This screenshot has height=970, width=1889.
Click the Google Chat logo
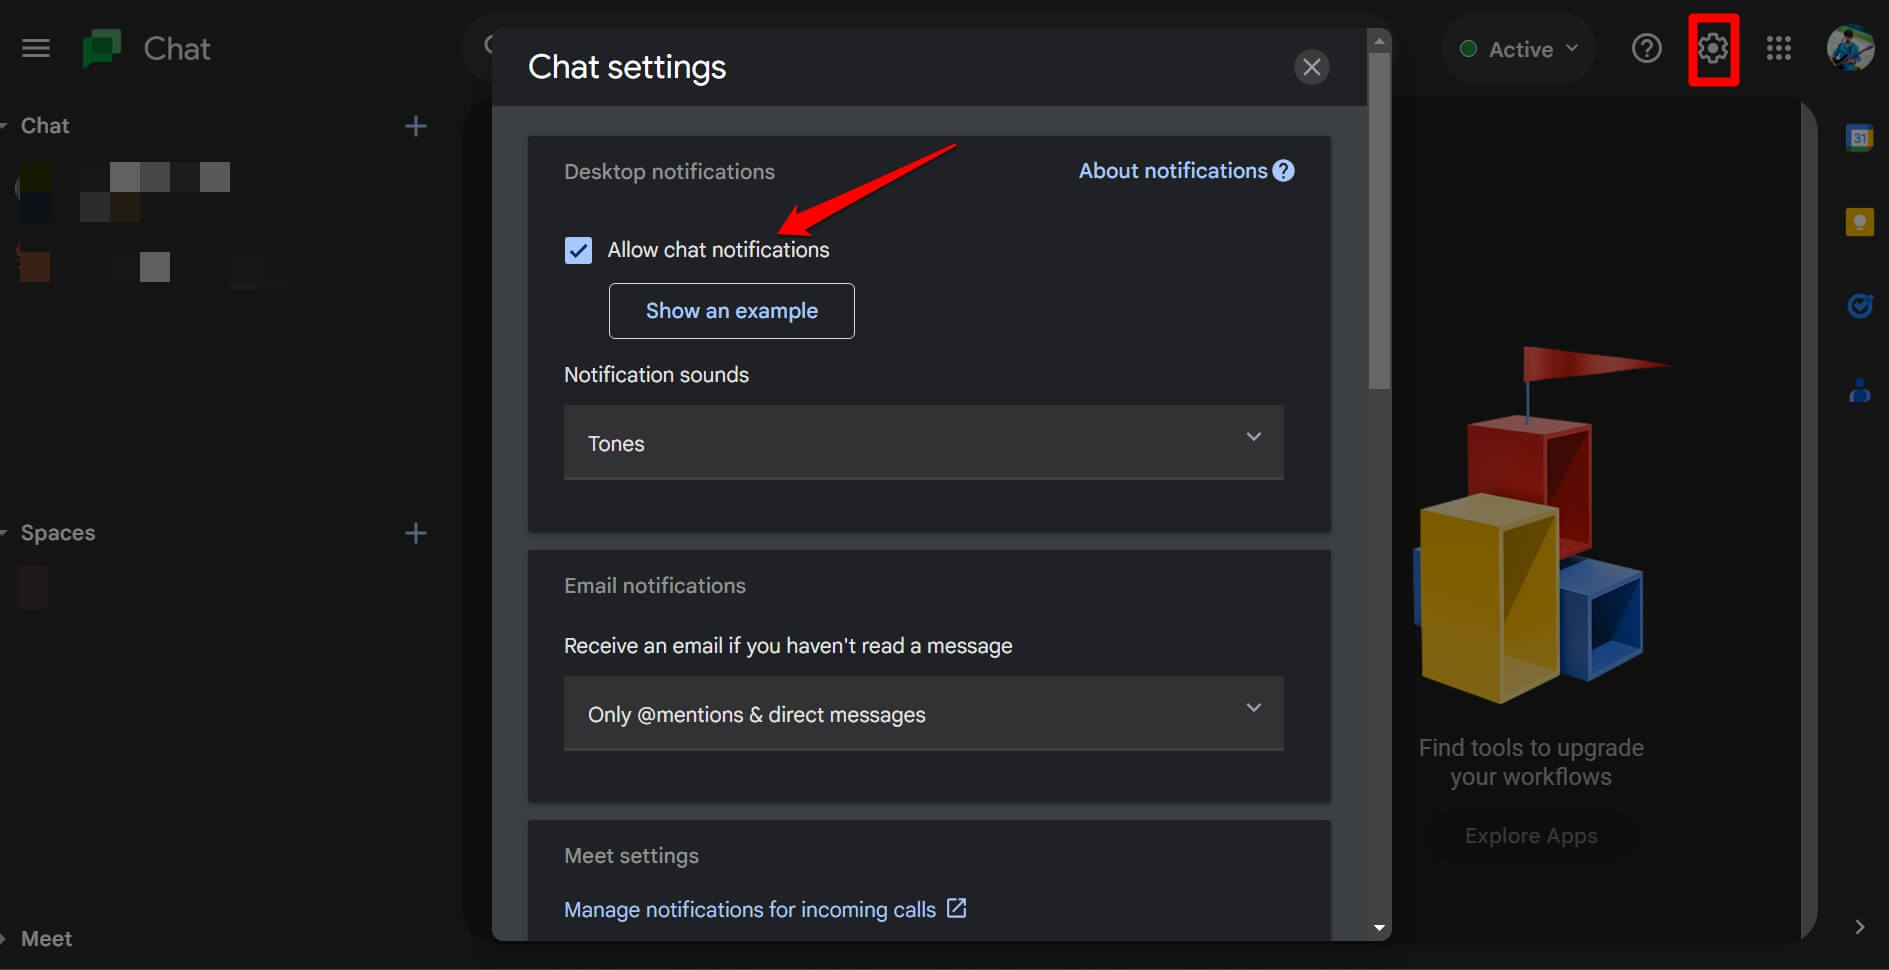101,48
